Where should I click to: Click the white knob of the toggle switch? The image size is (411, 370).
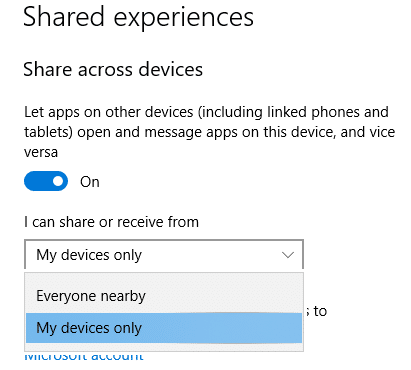pos(58,181)
